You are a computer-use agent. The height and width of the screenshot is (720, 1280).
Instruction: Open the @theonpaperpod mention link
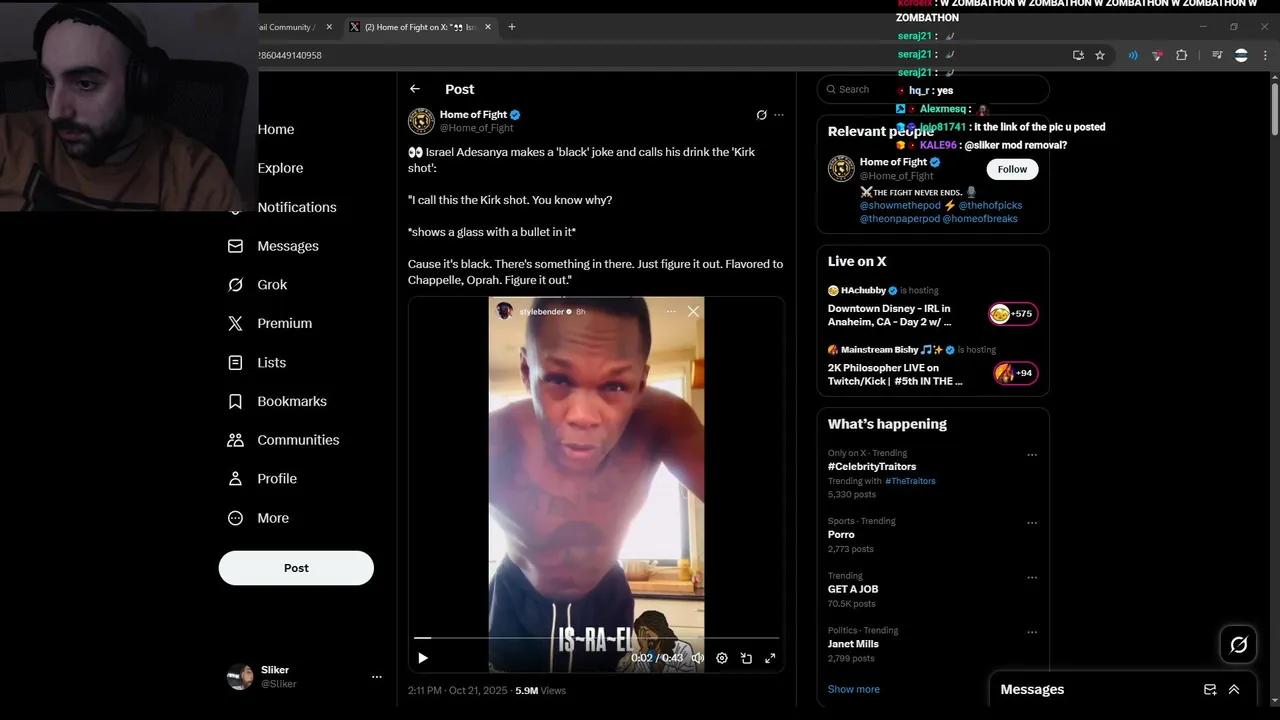[899, 218]
